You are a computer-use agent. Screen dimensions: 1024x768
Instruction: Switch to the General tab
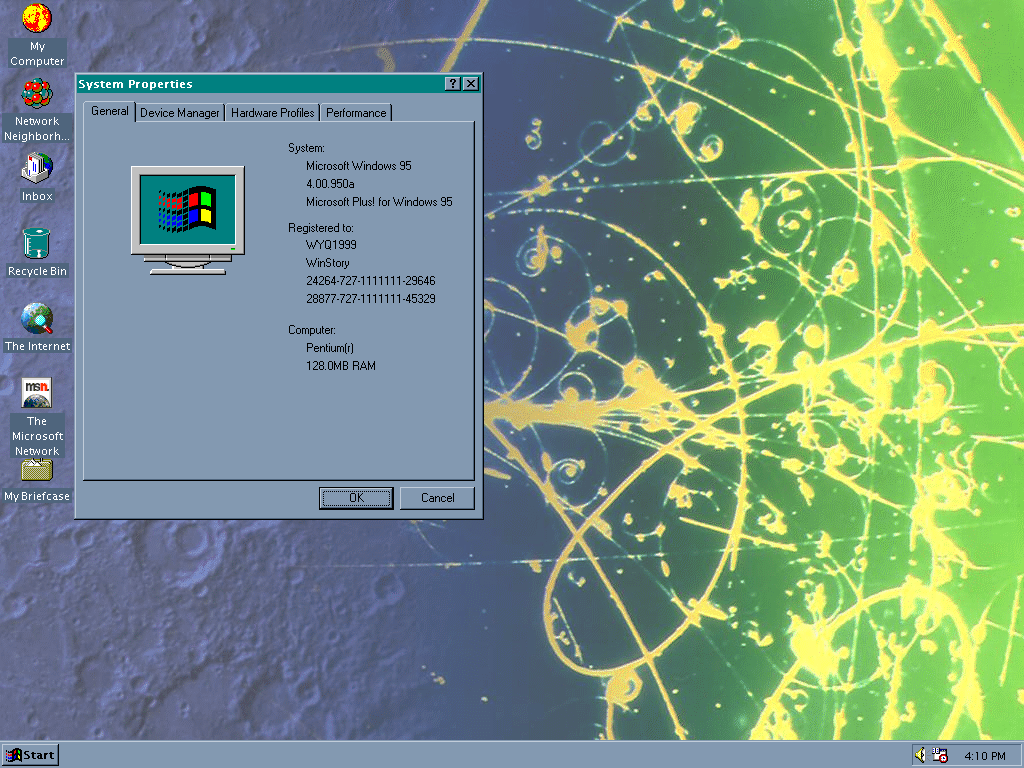pyautogui.click(x=109, y=111)
